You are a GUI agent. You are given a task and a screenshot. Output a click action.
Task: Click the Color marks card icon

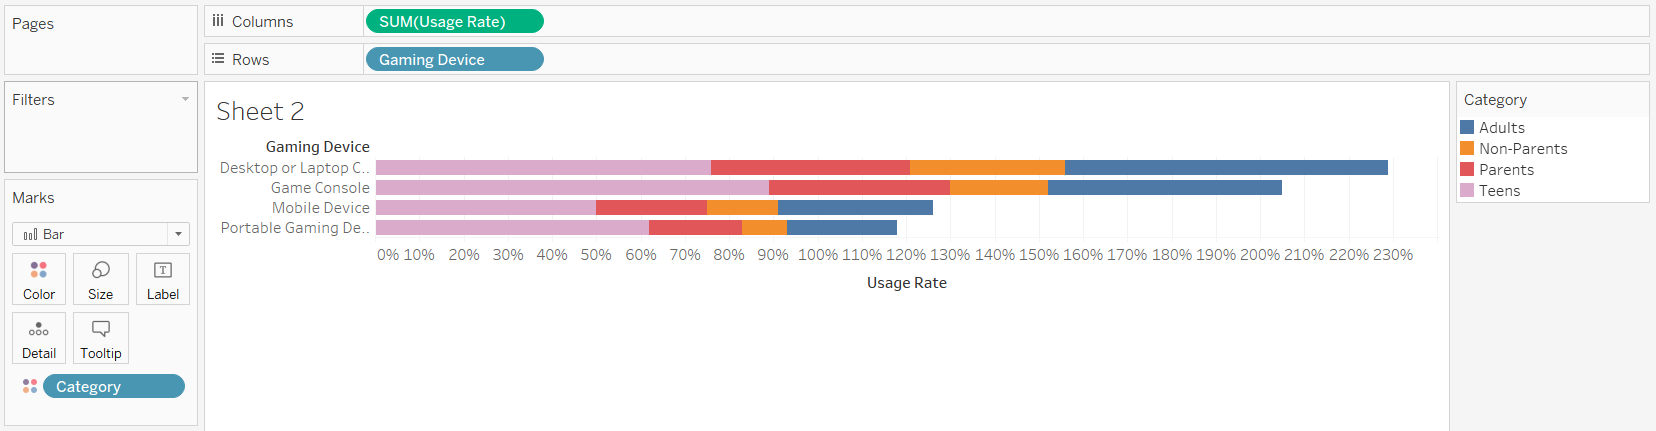39,270
